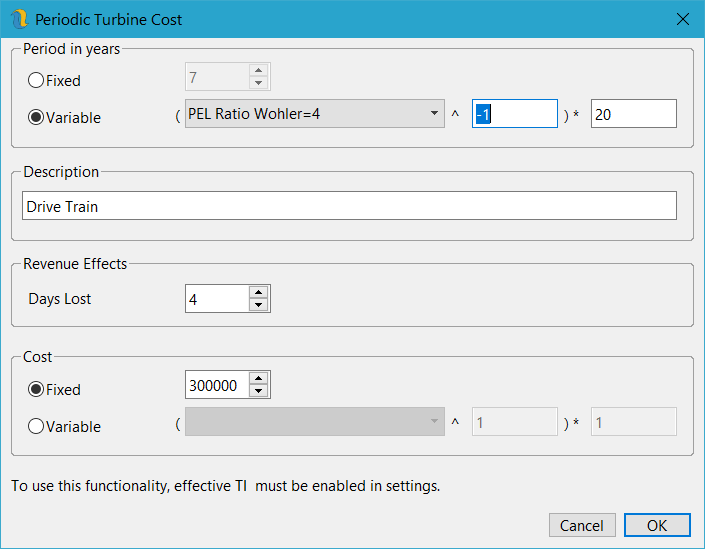Viewport: 705px width, 549px height.
Task: Click the fixed cost 300000 field
Action: (x=216, y=385)
